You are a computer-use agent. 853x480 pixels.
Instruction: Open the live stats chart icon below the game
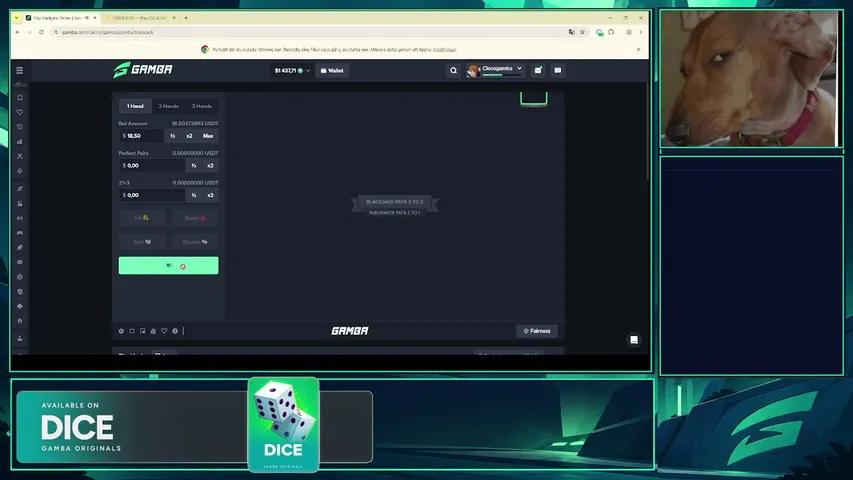click(153, 331)
